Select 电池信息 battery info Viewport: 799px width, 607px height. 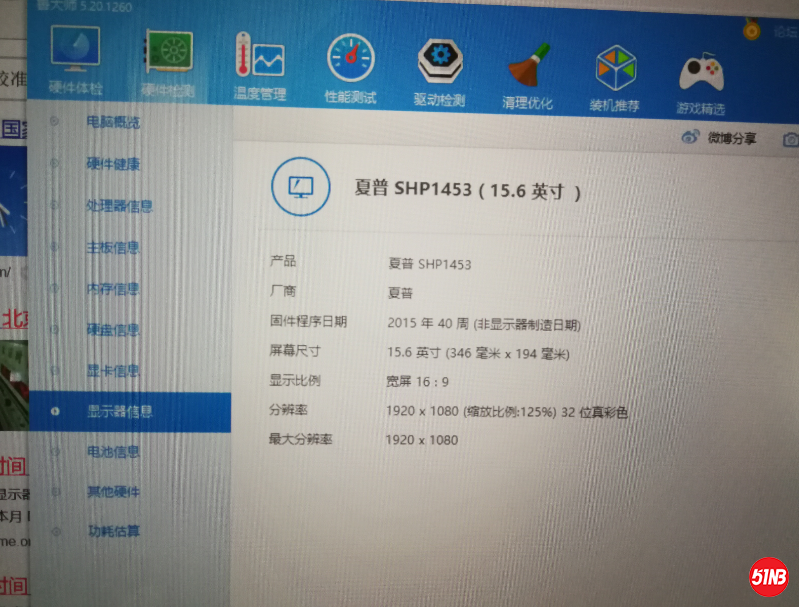113,452
